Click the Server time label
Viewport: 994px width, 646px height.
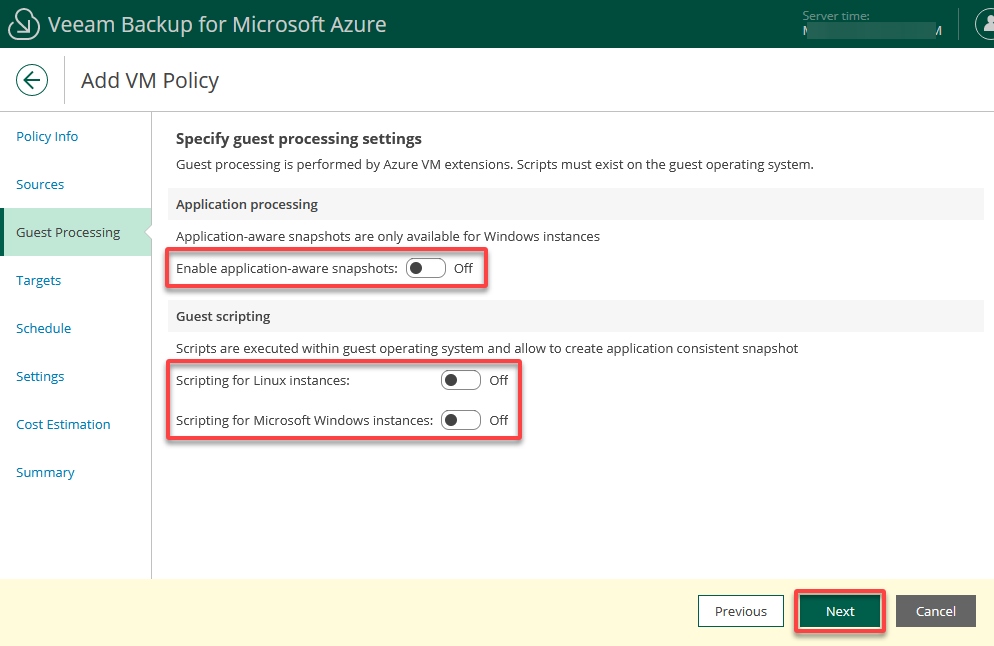pos(836,16)
